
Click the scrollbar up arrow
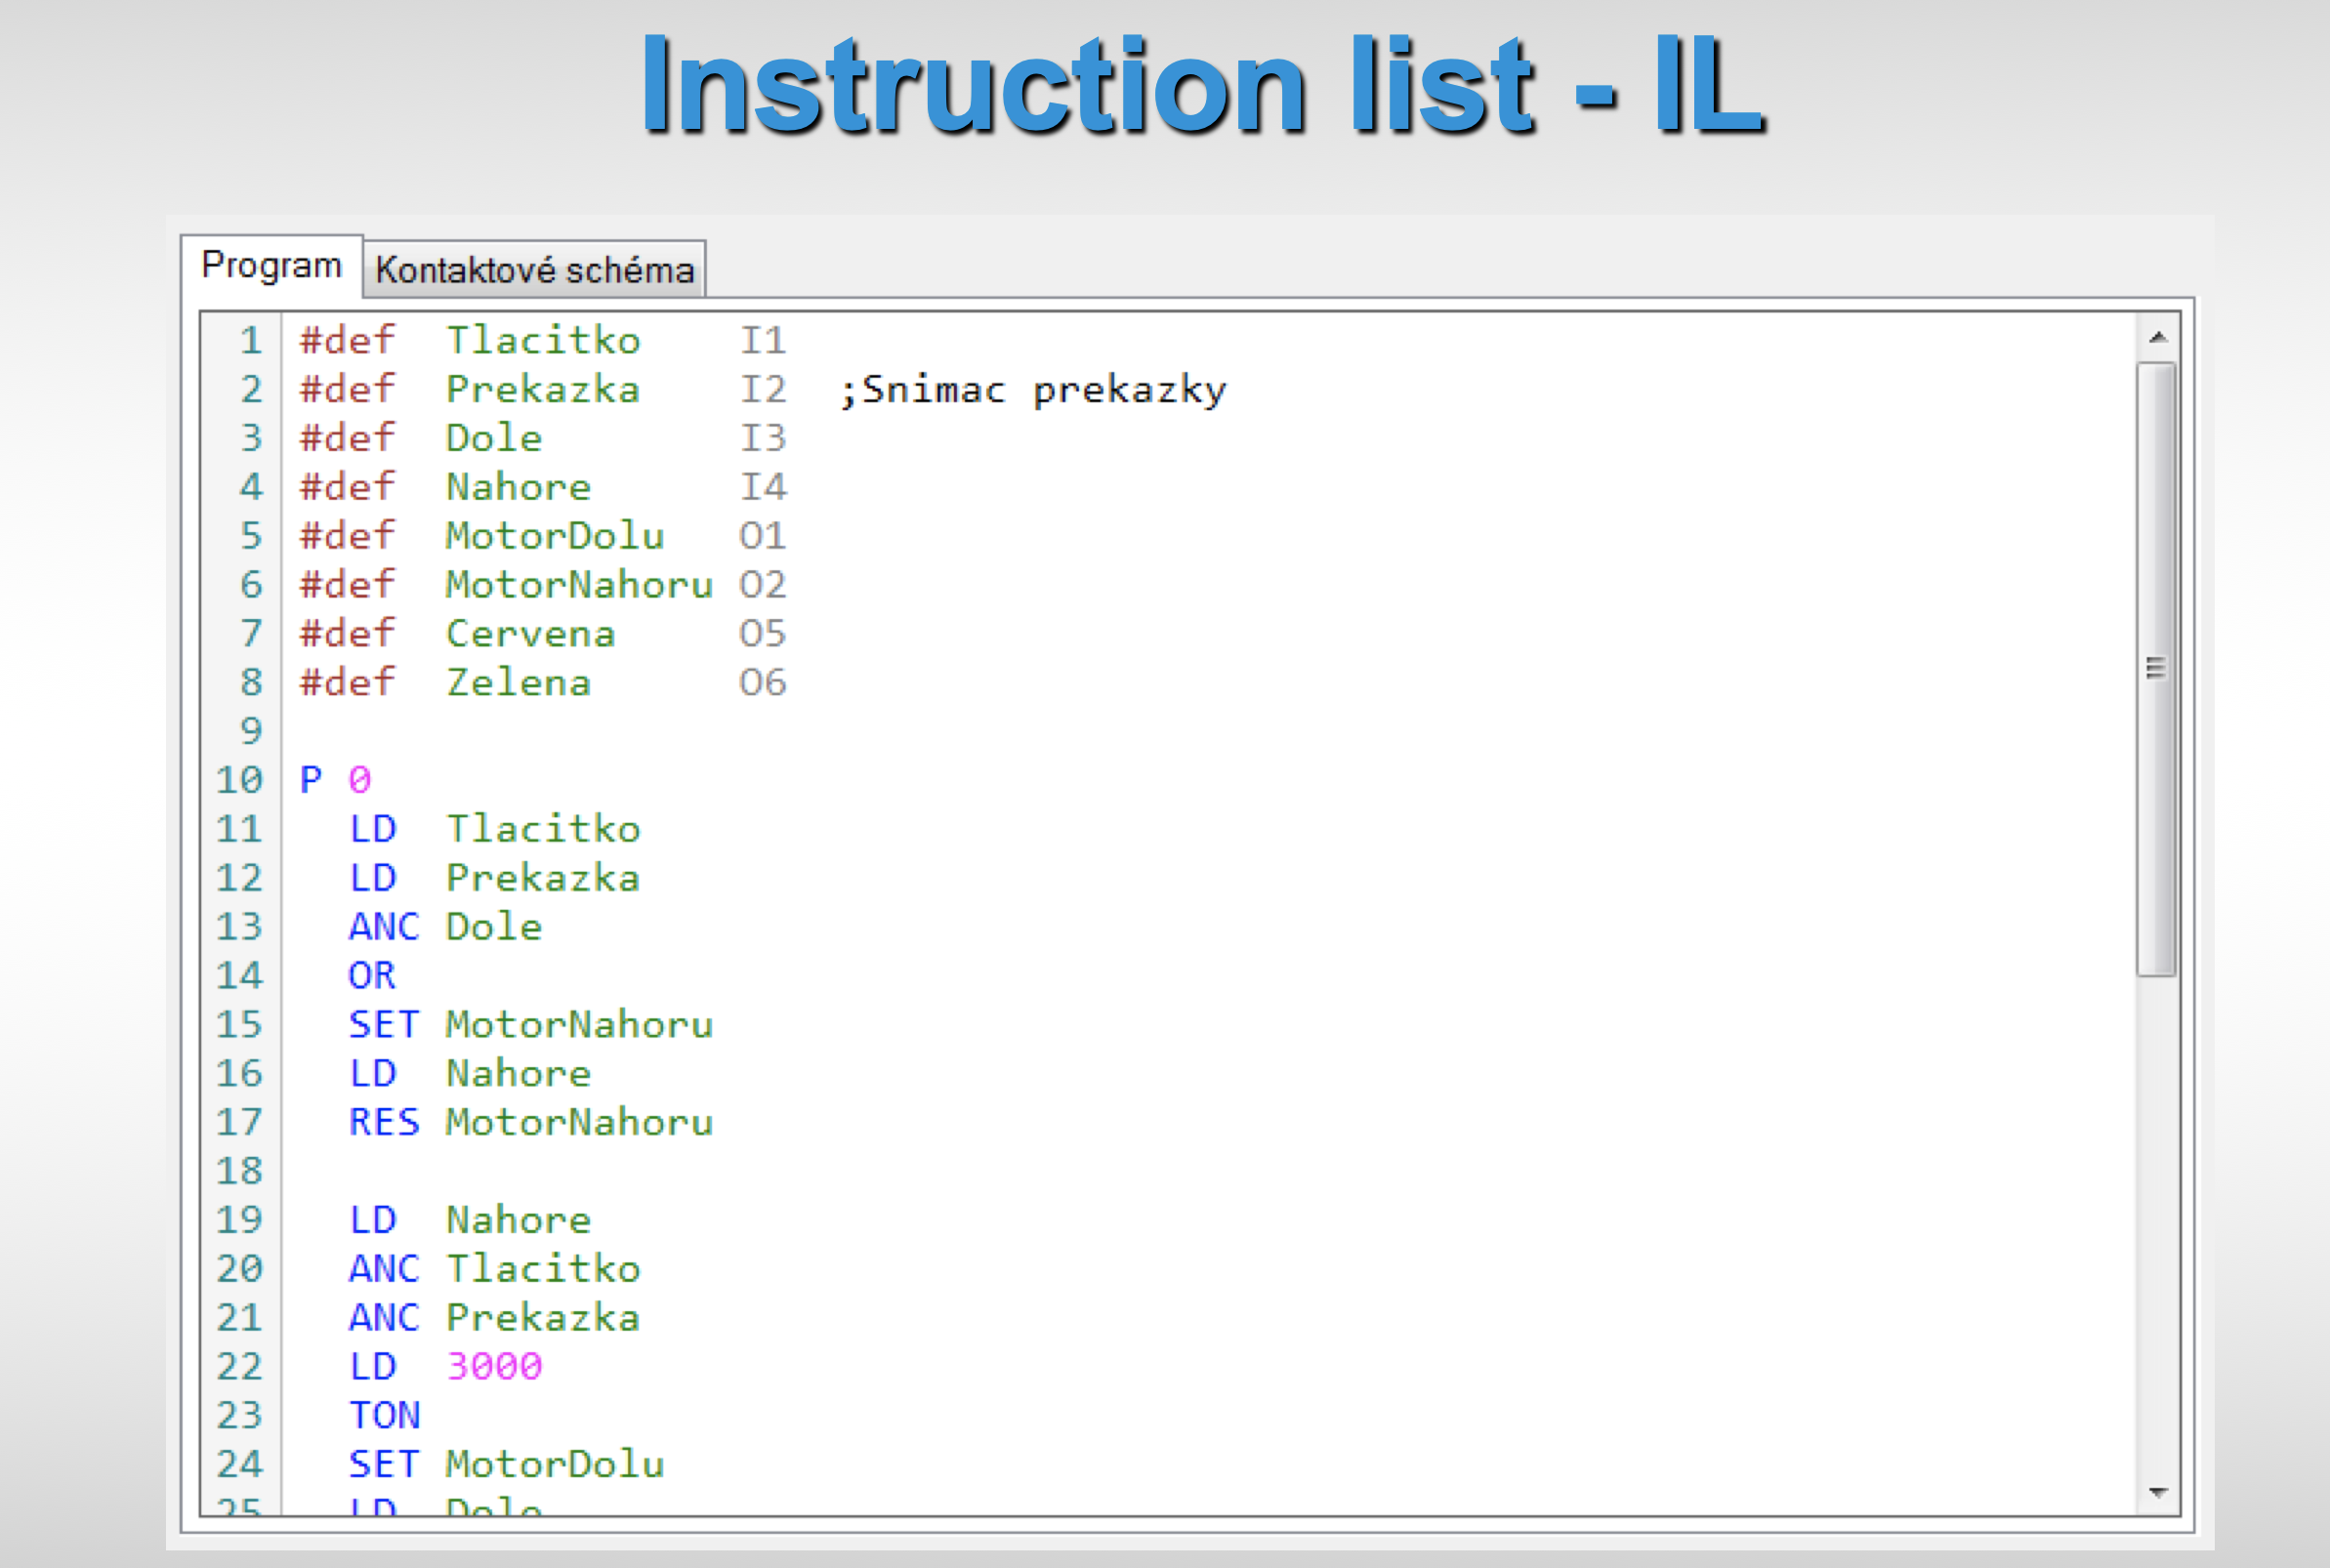click(x=2158, y=338)
